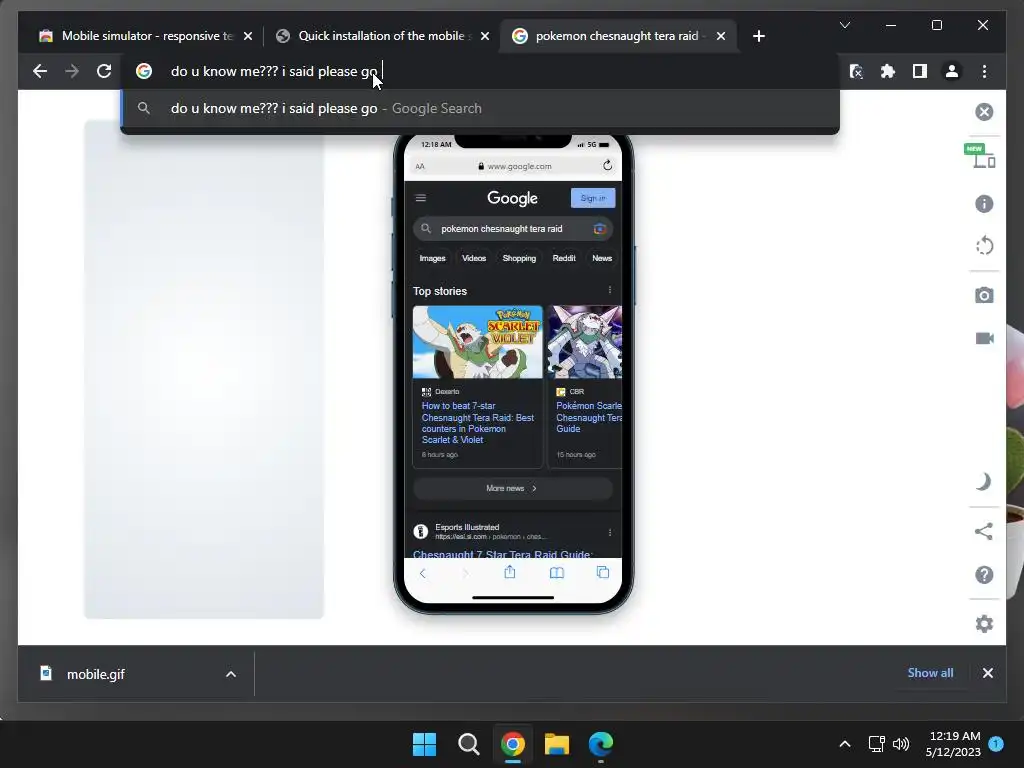Select the Videos filter
1024x768 pixels.
coord(474,258)
